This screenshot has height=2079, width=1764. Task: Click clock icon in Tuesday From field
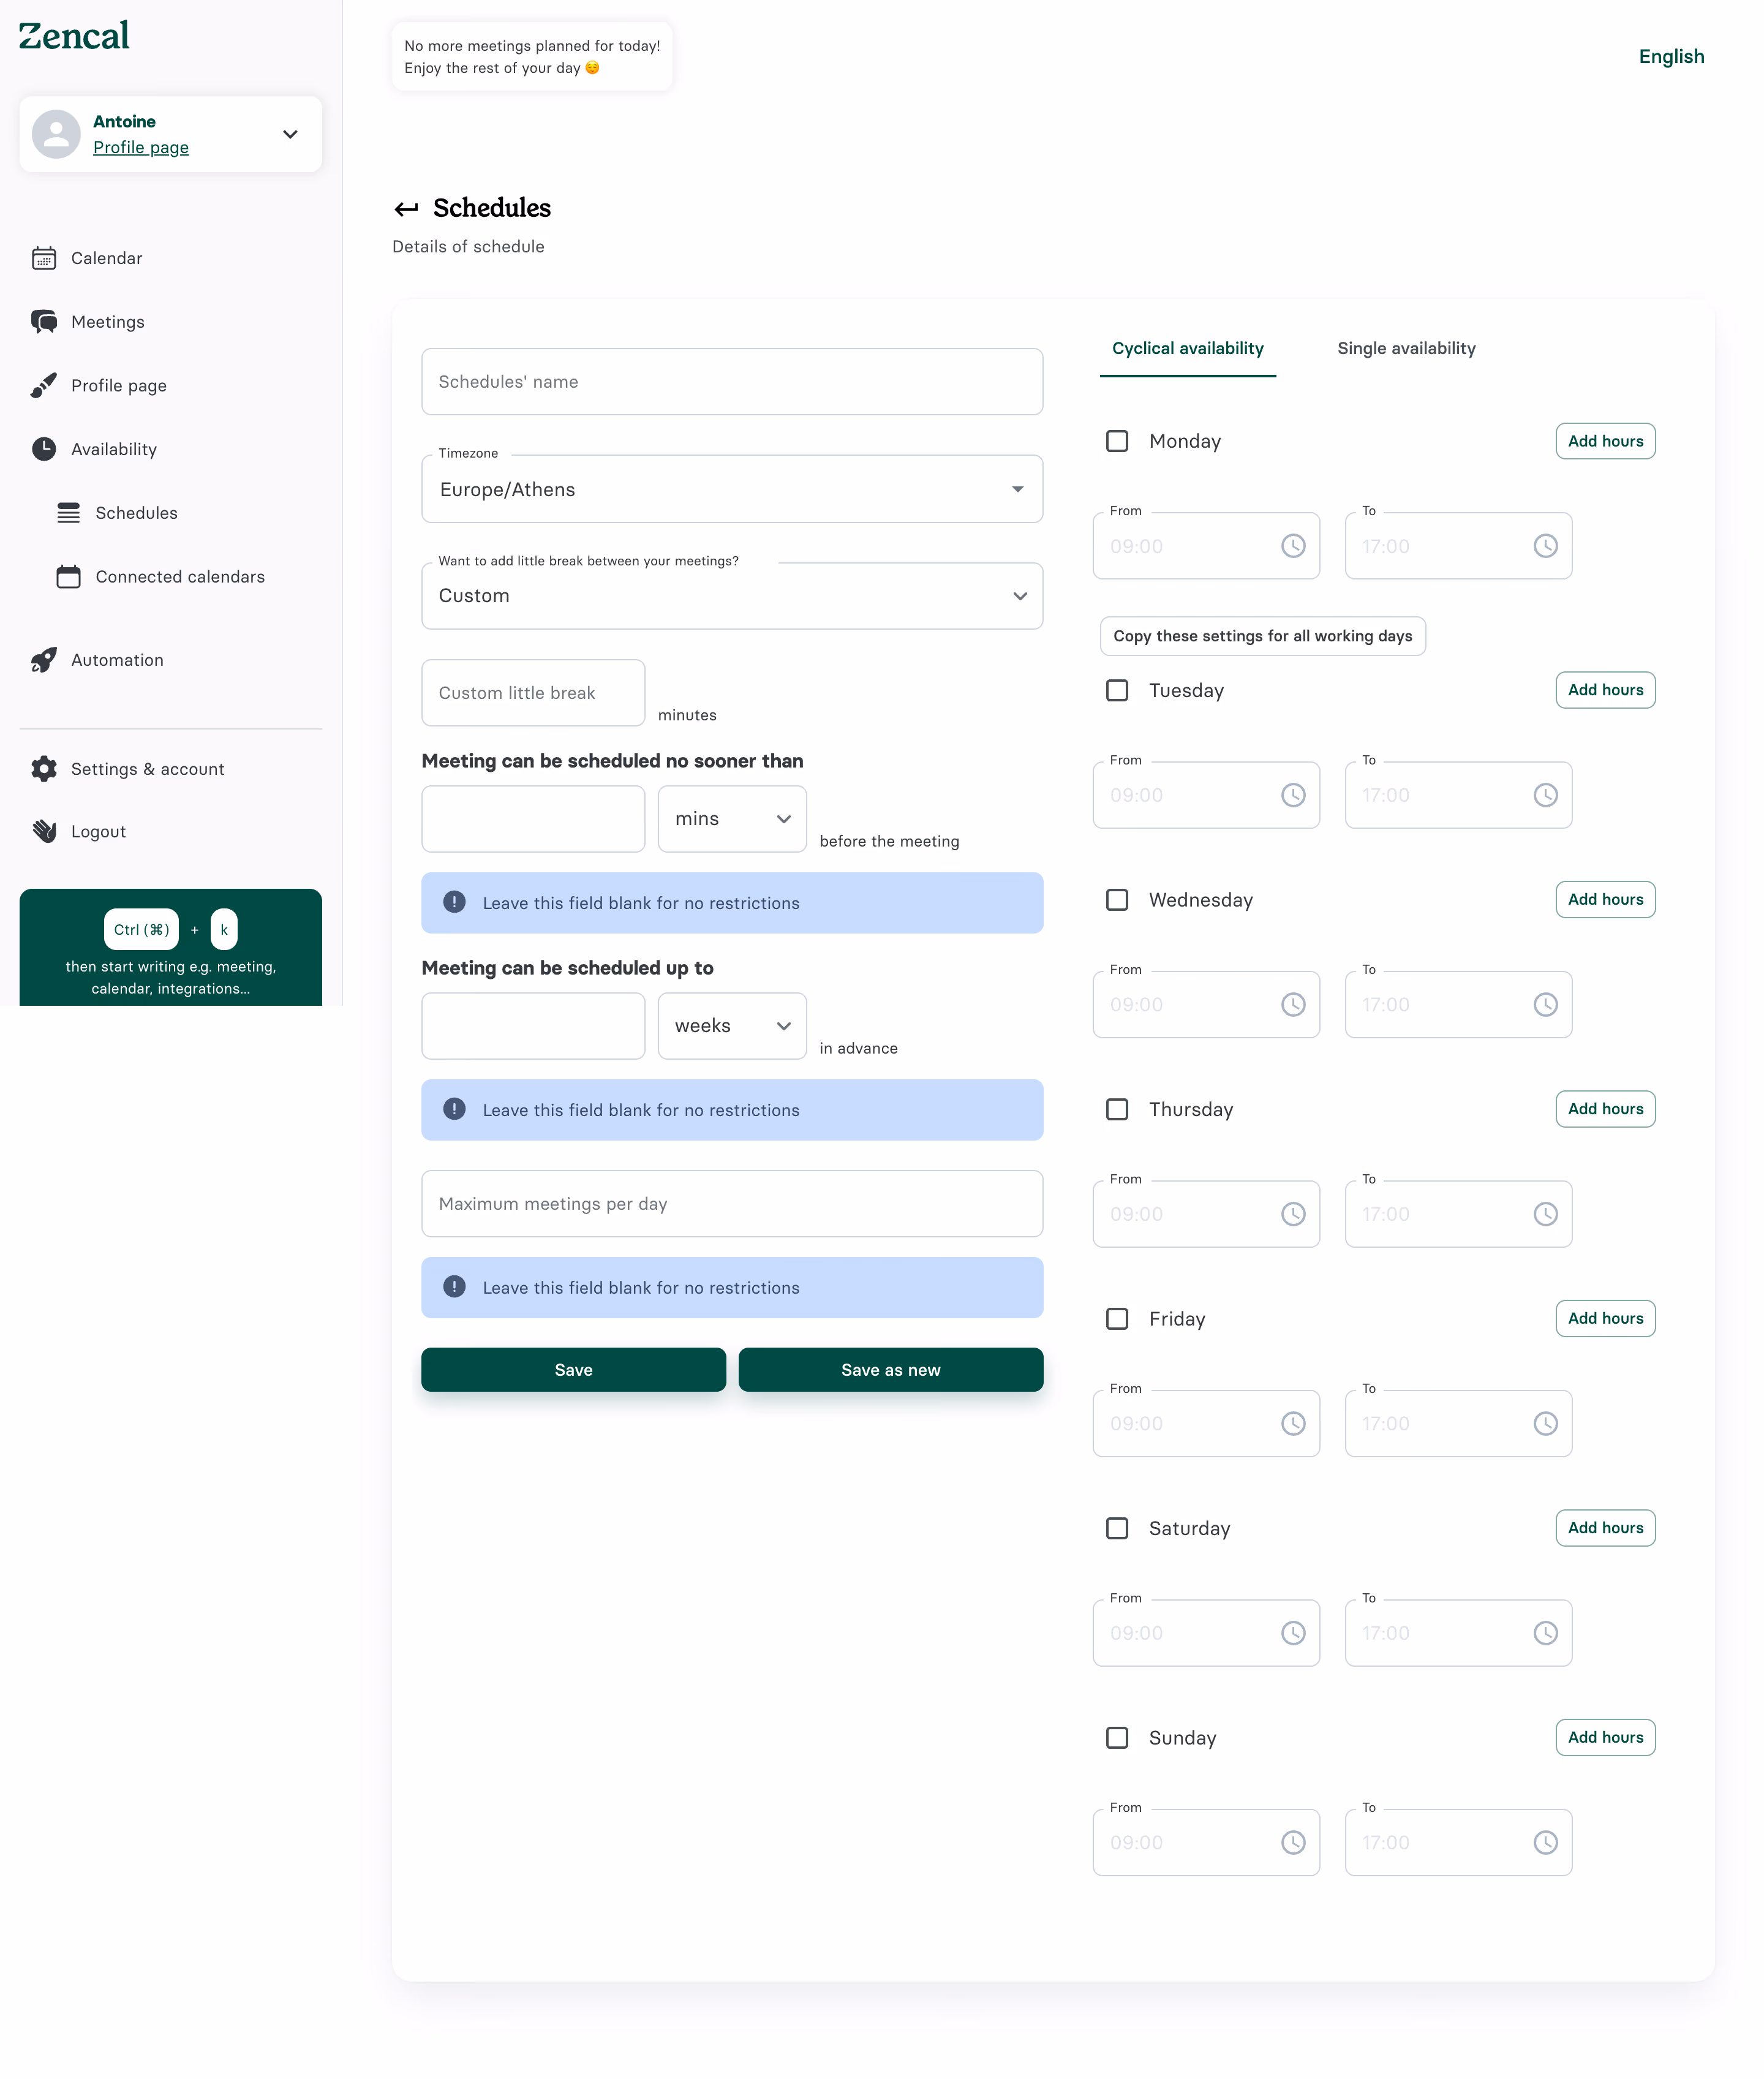(1293, 795)
